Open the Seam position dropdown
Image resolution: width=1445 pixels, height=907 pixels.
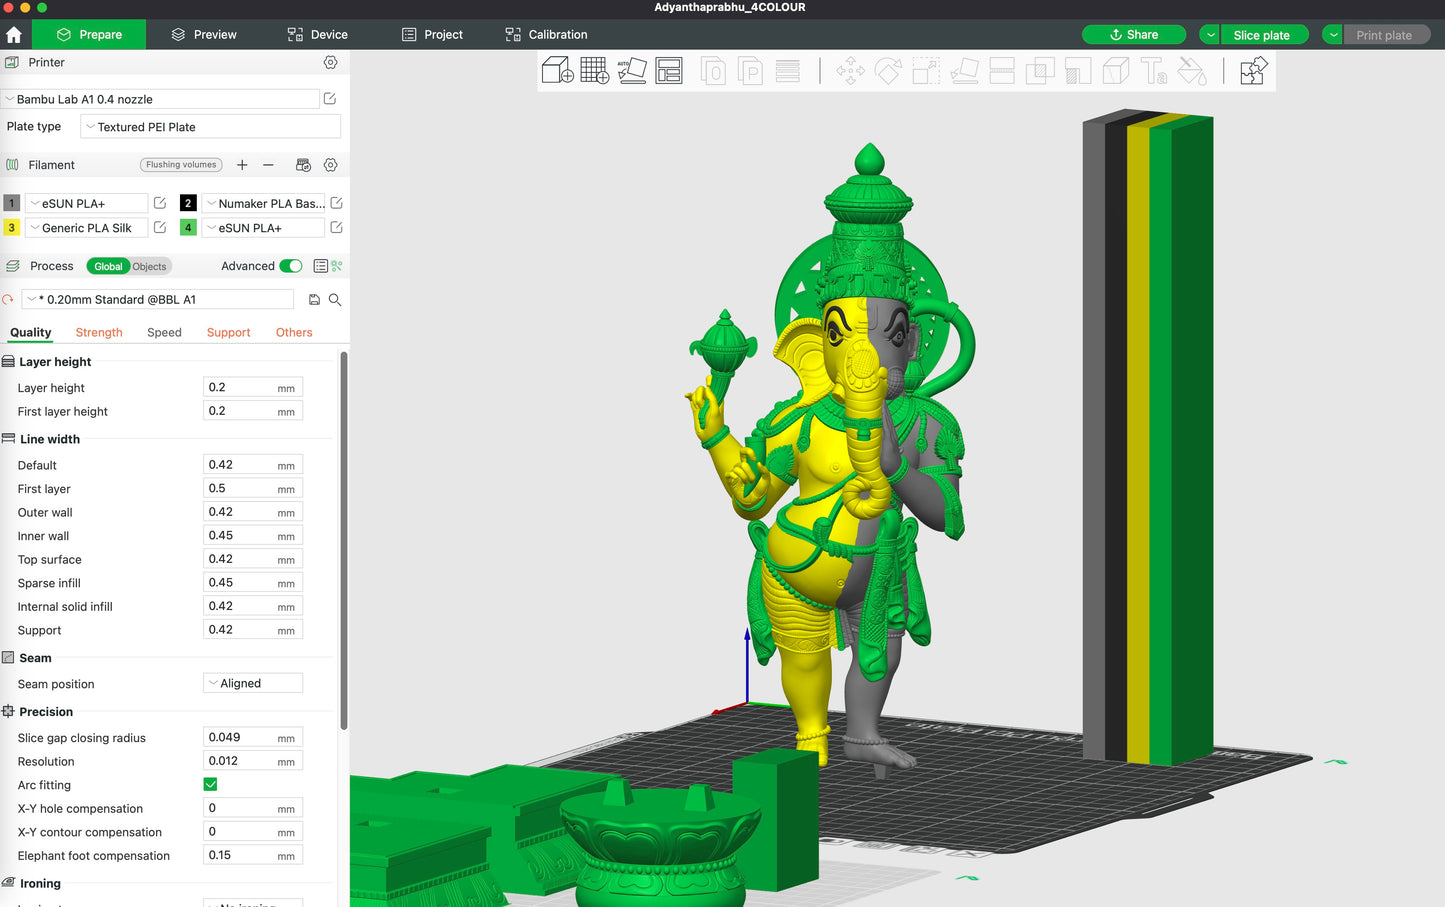pos(253,684)
